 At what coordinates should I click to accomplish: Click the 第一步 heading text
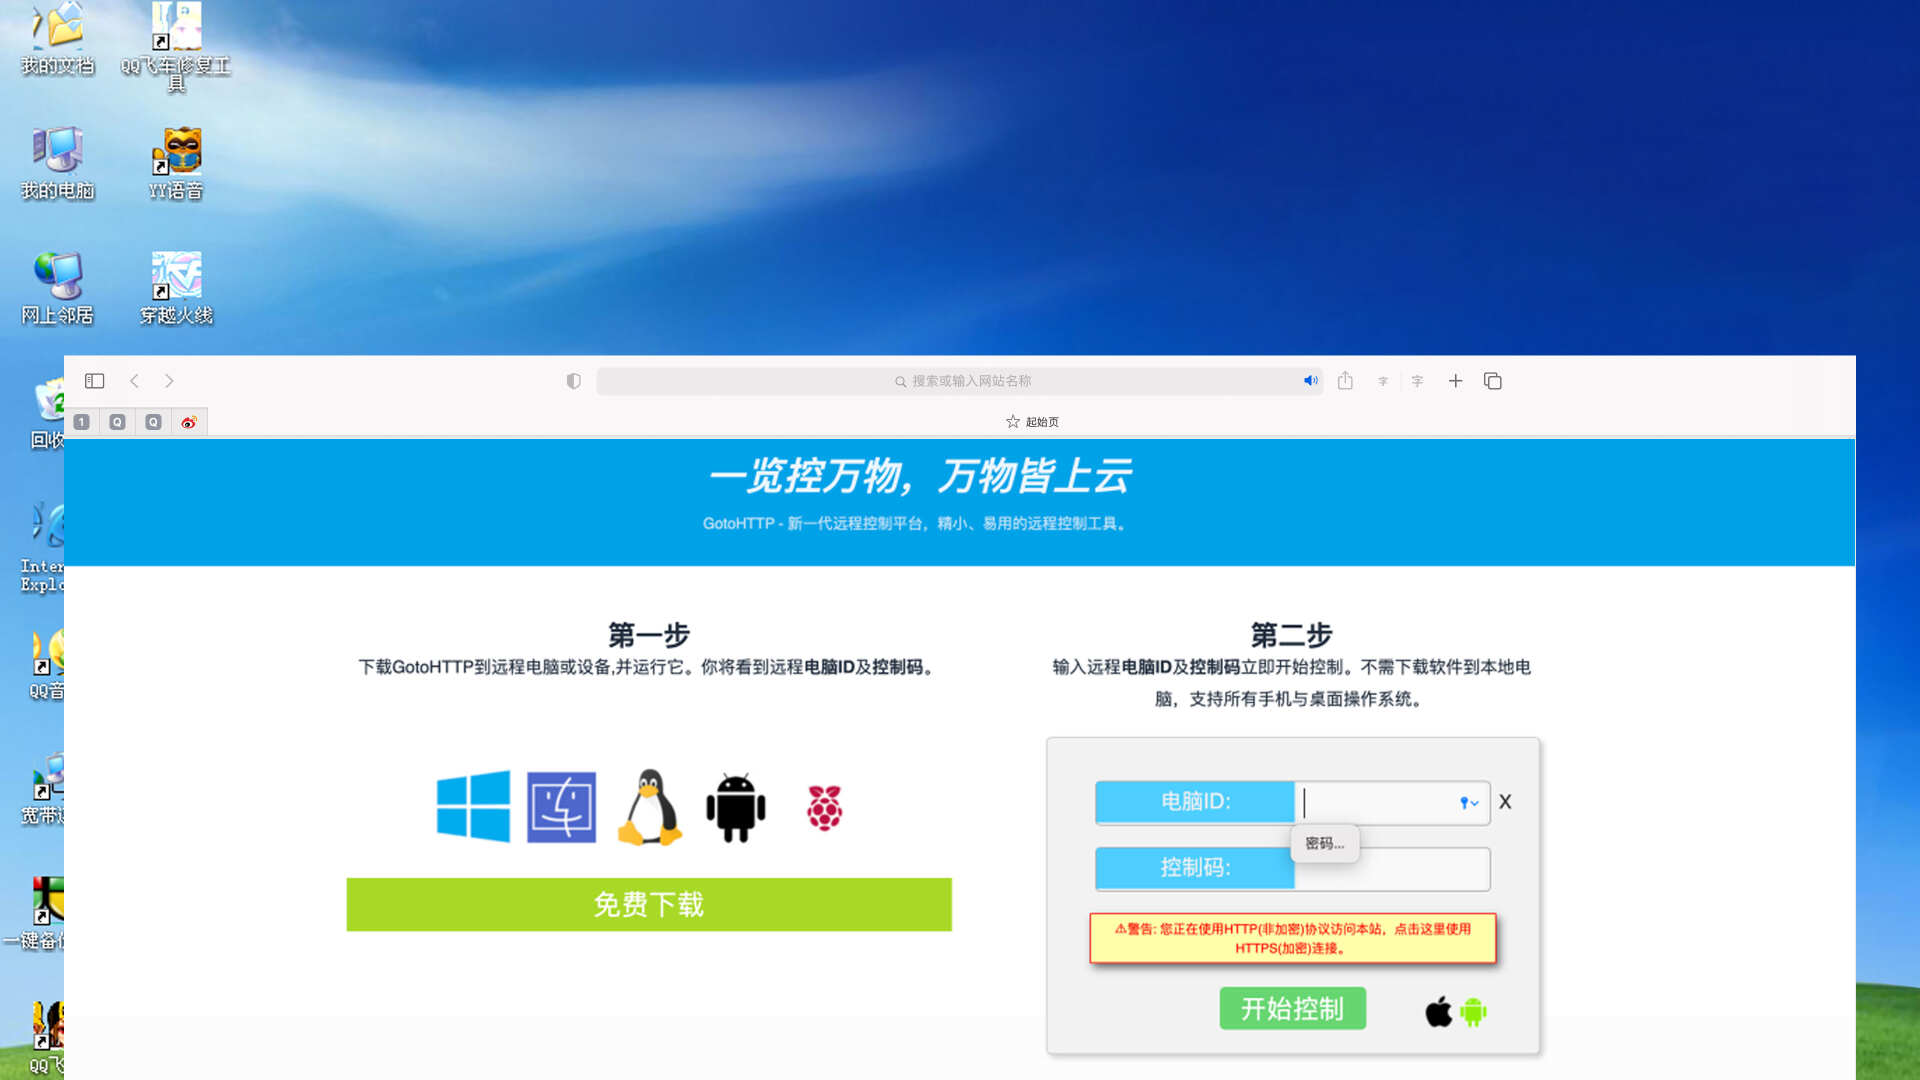(649, 635)
